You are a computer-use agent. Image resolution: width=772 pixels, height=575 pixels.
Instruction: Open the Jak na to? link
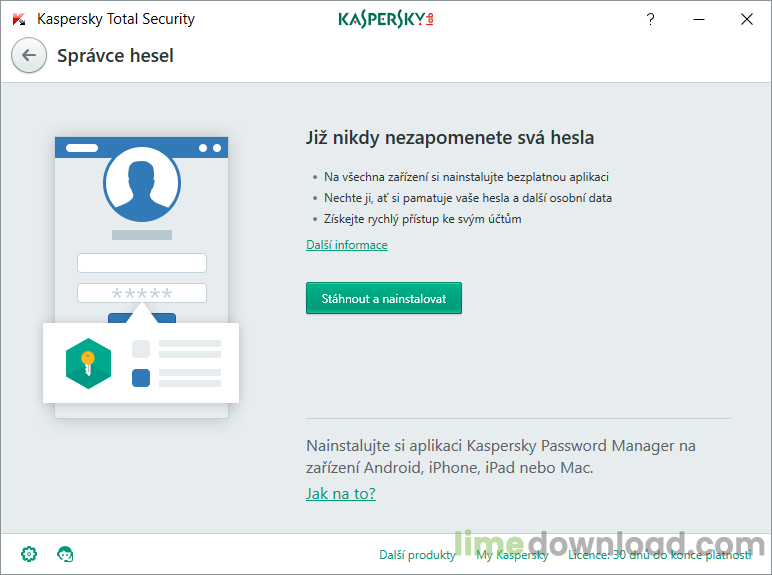341,493
